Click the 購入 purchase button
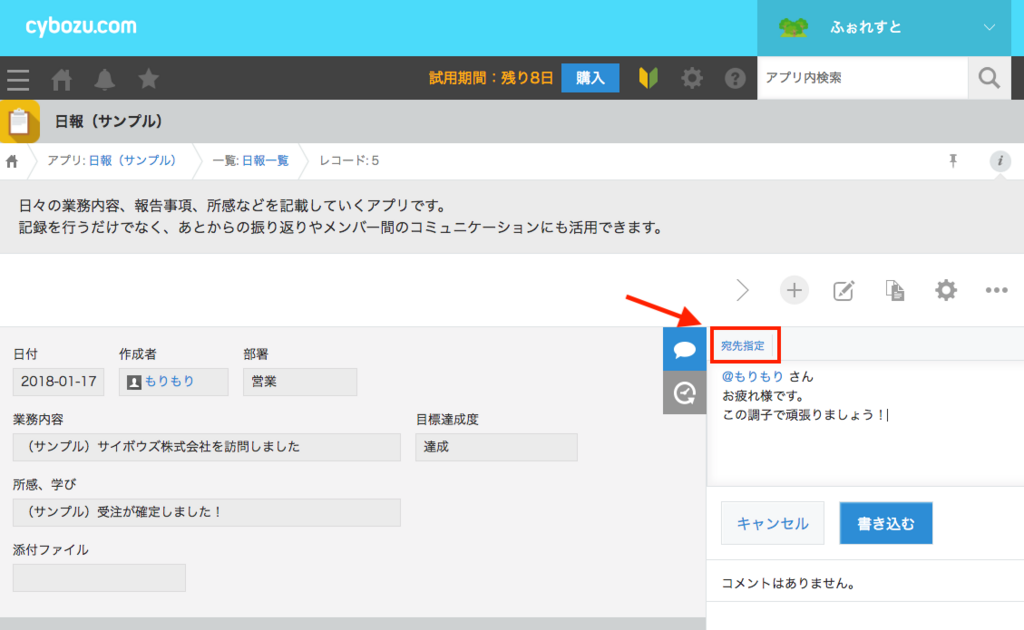 590,78
